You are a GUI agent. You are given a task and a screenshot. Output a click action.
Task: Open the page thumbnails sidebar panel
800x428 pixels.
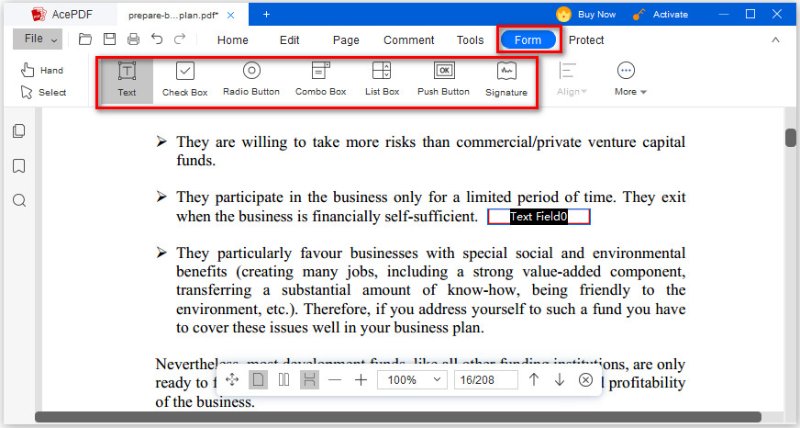click(19, 131)
